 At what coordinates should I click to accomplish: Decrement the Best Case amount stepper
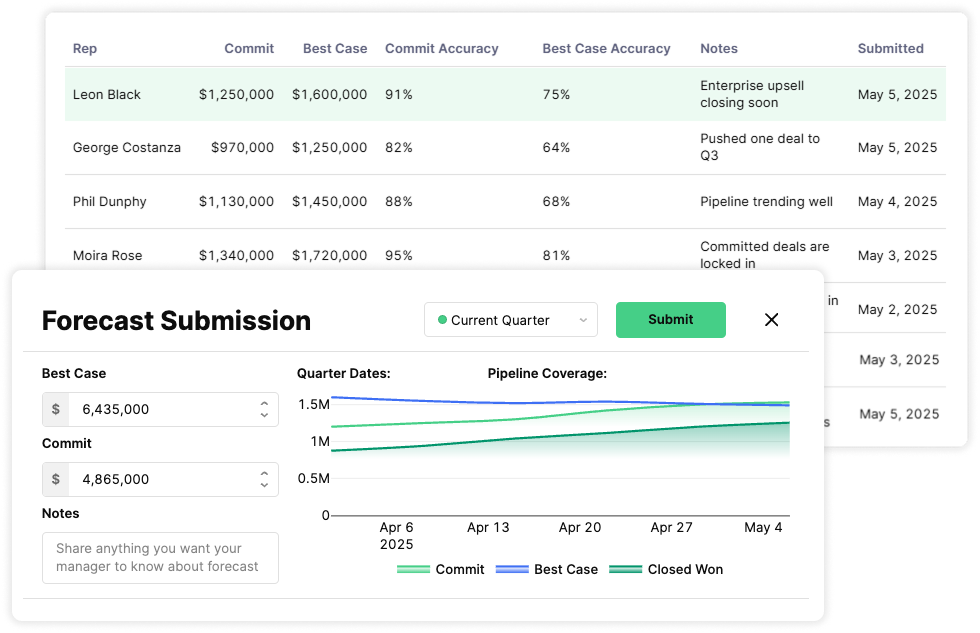pos(264,415)
